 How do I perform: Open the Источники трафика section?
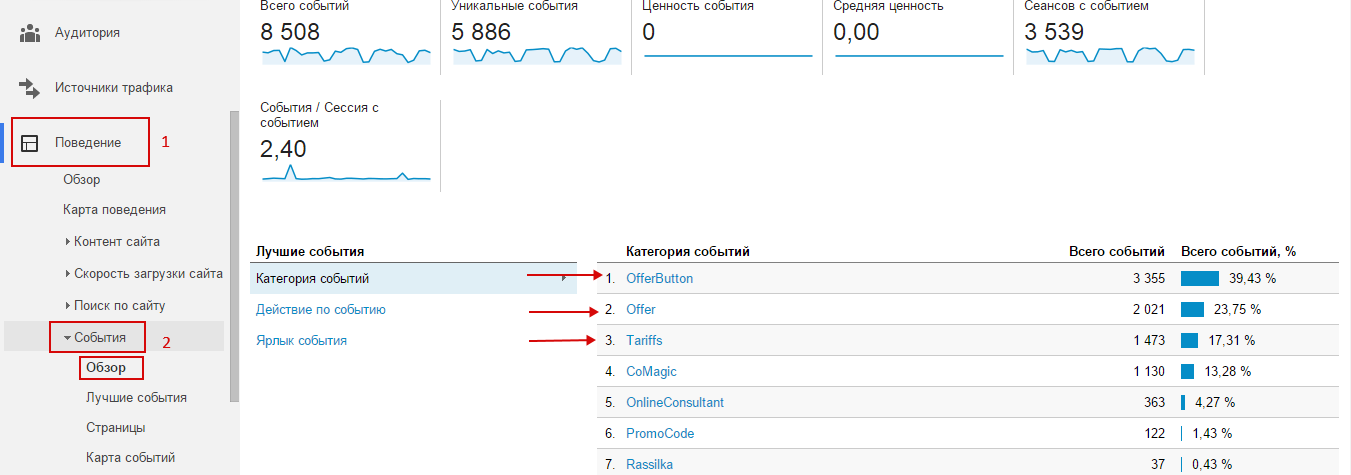(x=114, y=88)
